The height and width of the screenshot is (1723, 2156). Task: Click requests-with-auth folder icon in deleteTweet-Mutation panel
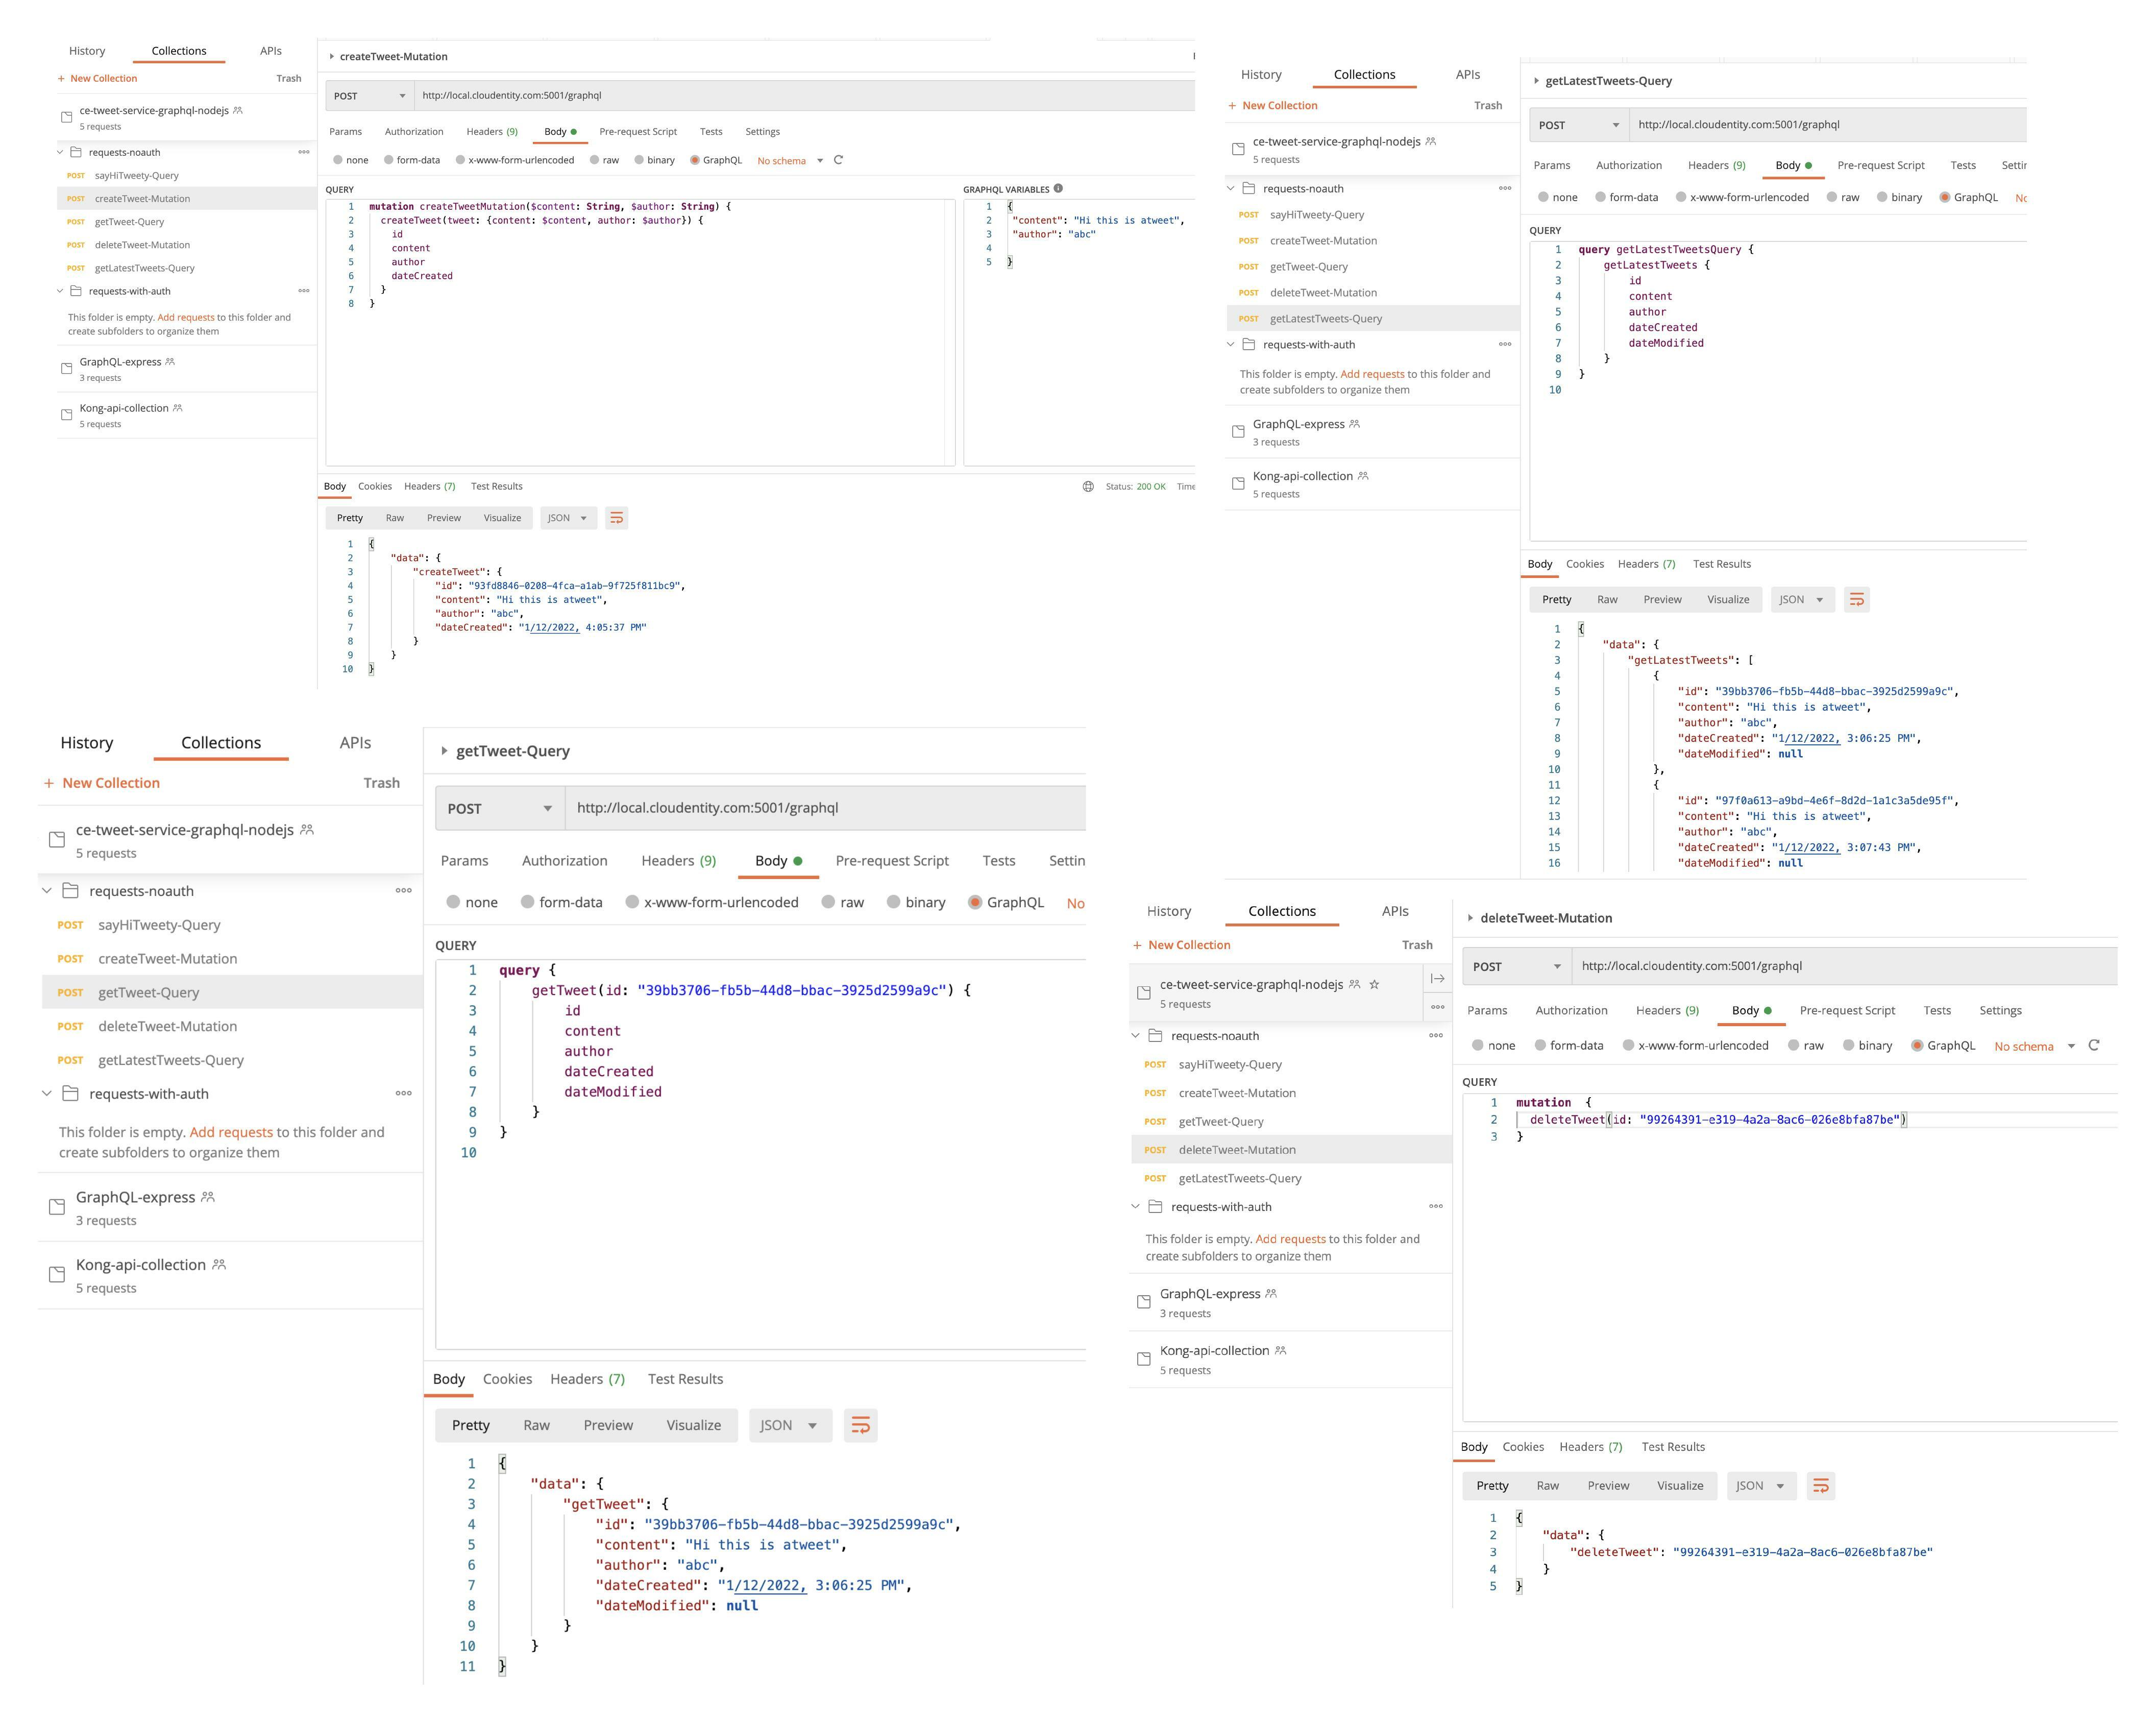click(x=1155, y=1206)
